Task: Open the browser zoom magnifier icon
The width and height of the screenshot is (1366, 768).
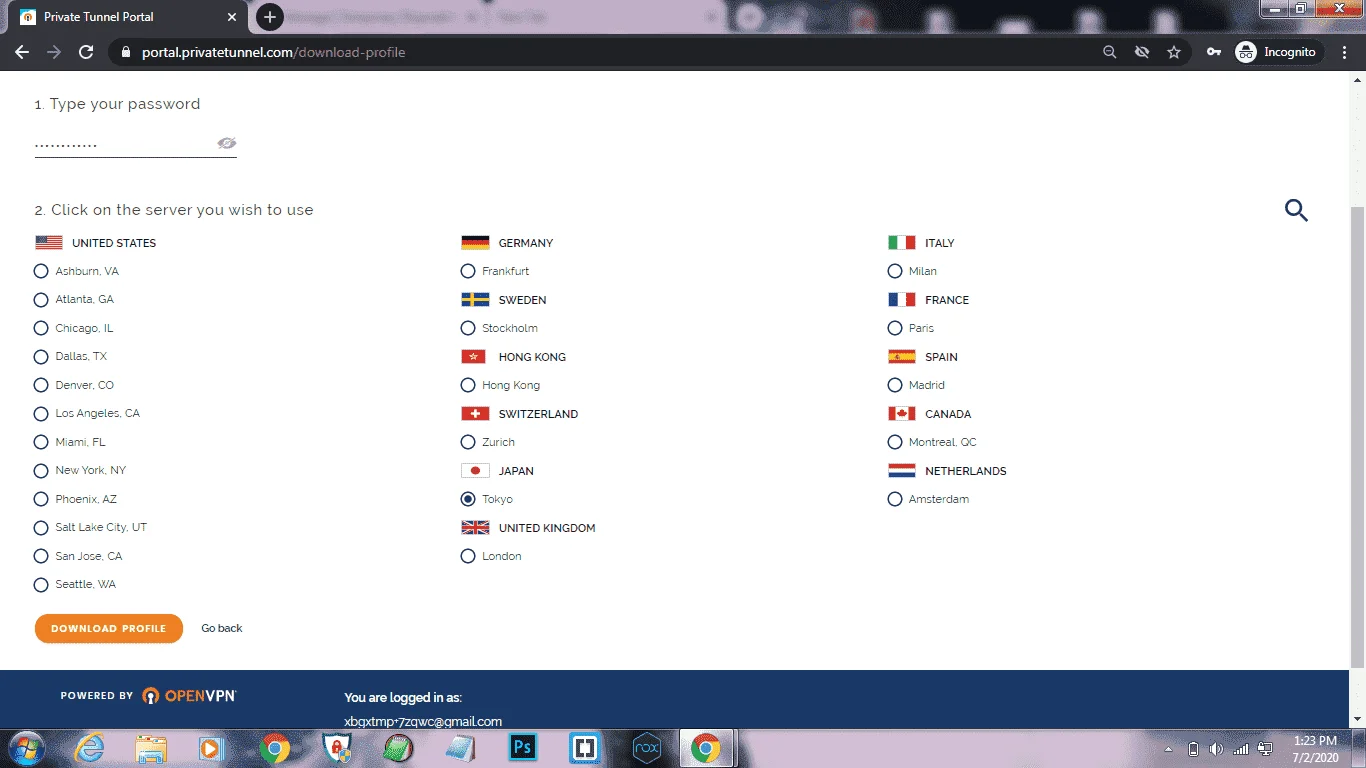Action: point(1109,52)
